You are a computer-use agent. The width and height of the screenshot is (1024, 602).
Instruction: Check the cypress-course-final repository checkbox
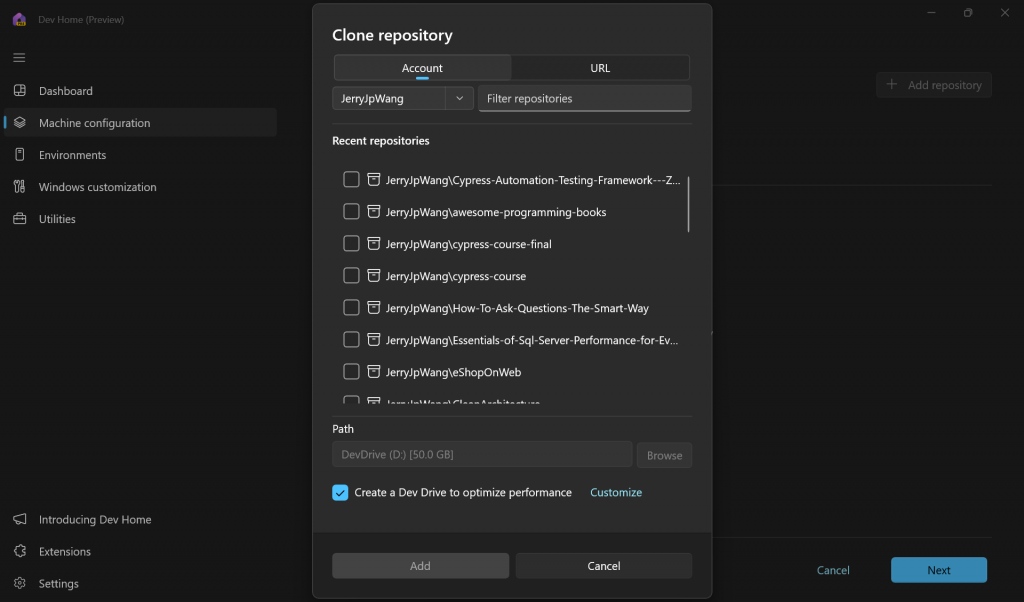(x=351, y=243)
